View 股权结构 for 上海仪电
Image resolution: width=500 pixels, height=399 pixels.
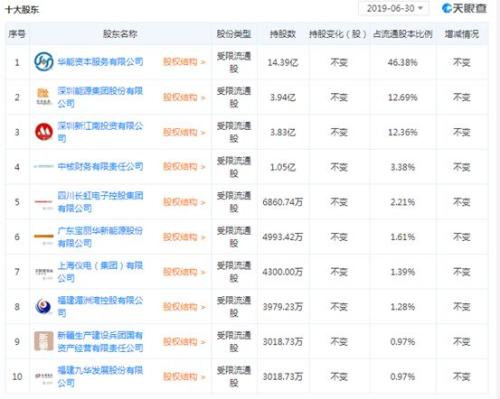point(184,272)
